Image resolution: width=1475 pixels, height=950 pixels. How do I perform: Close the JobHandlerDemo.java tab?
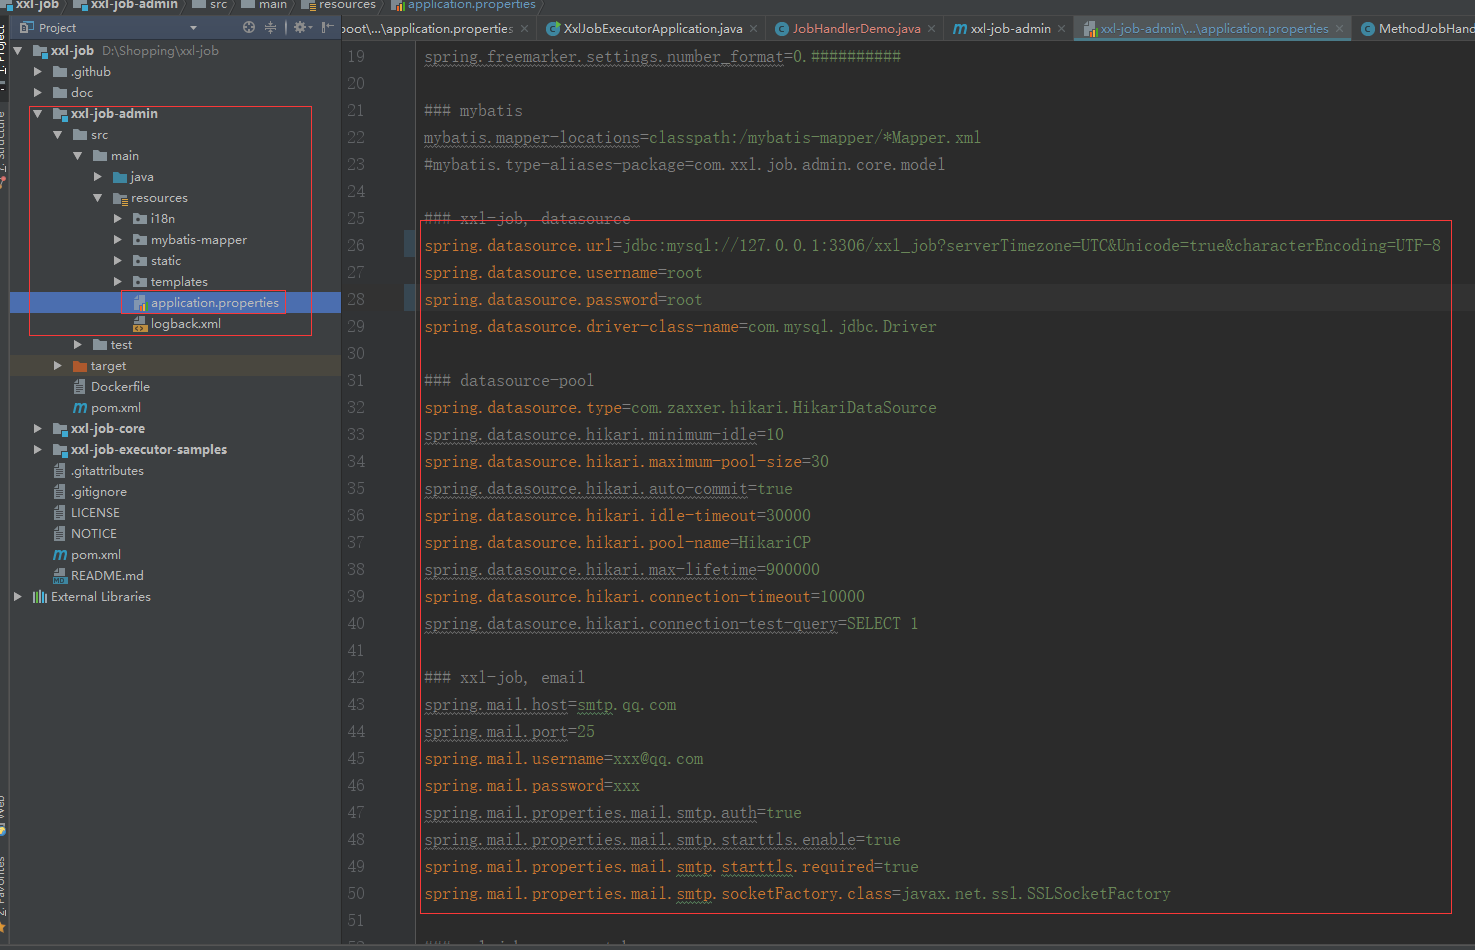point(931,29)
